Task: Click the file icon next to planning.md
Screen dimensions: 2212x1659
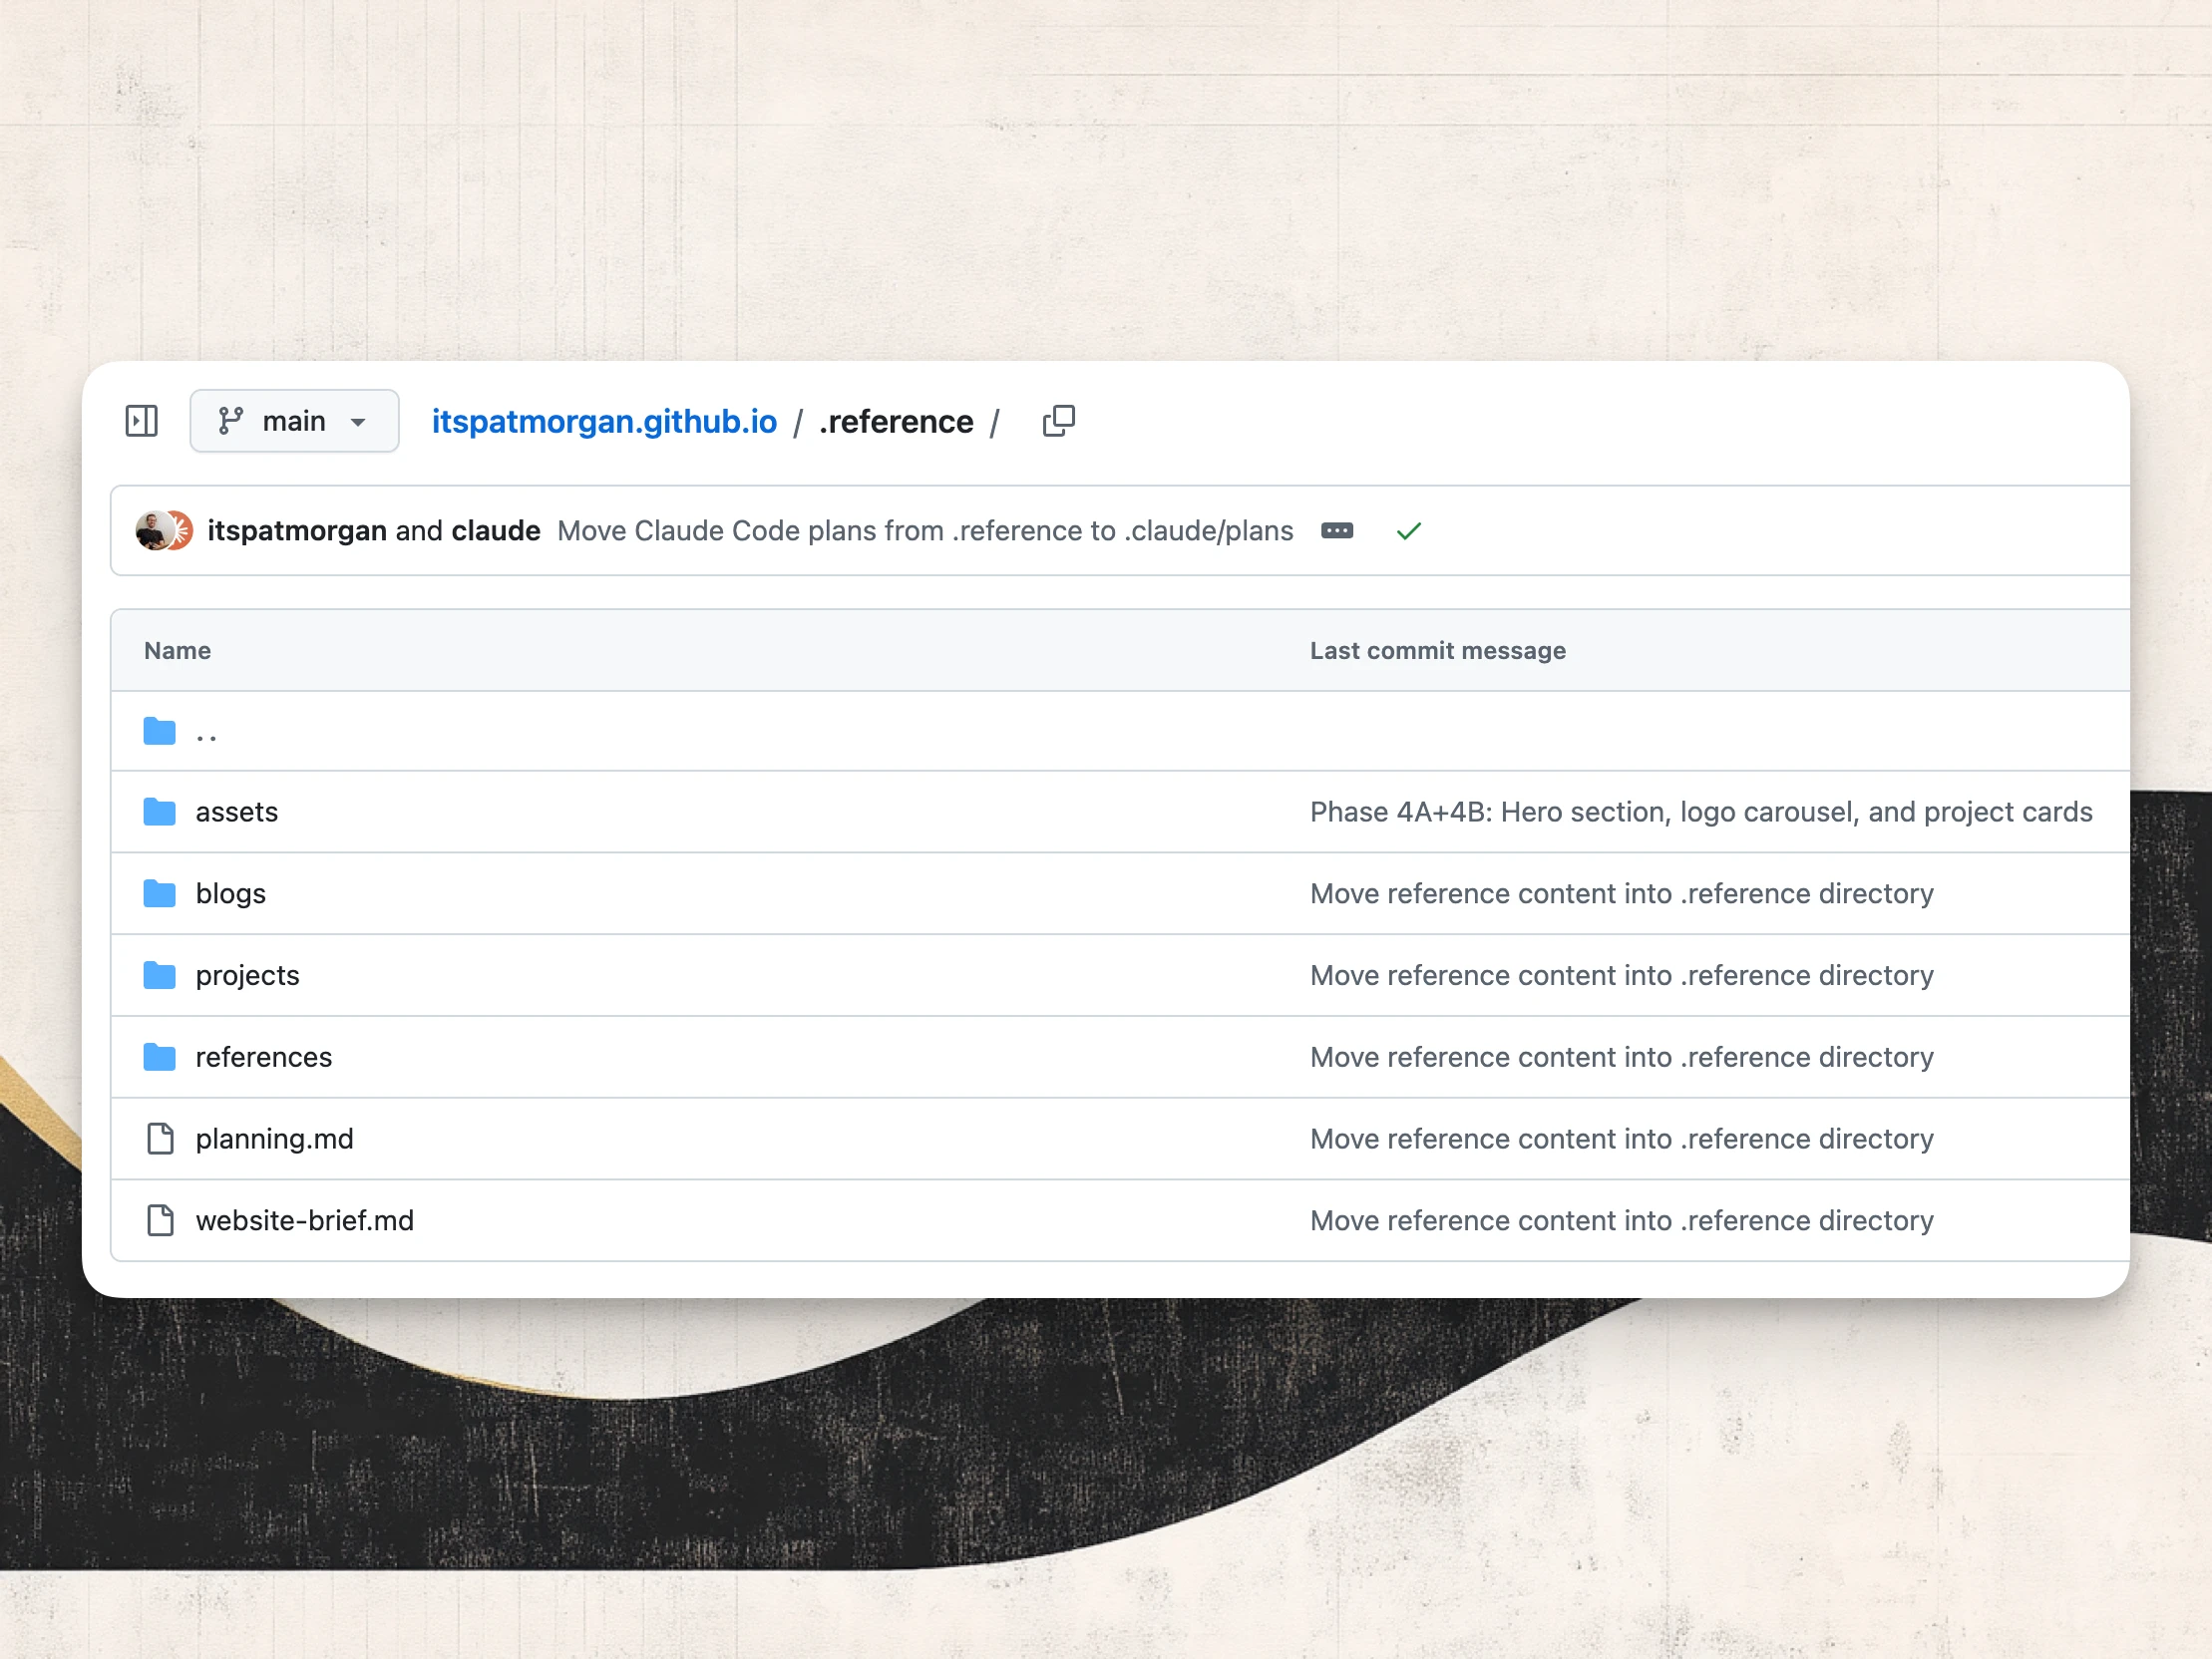Action: [x=160, y=1139]
